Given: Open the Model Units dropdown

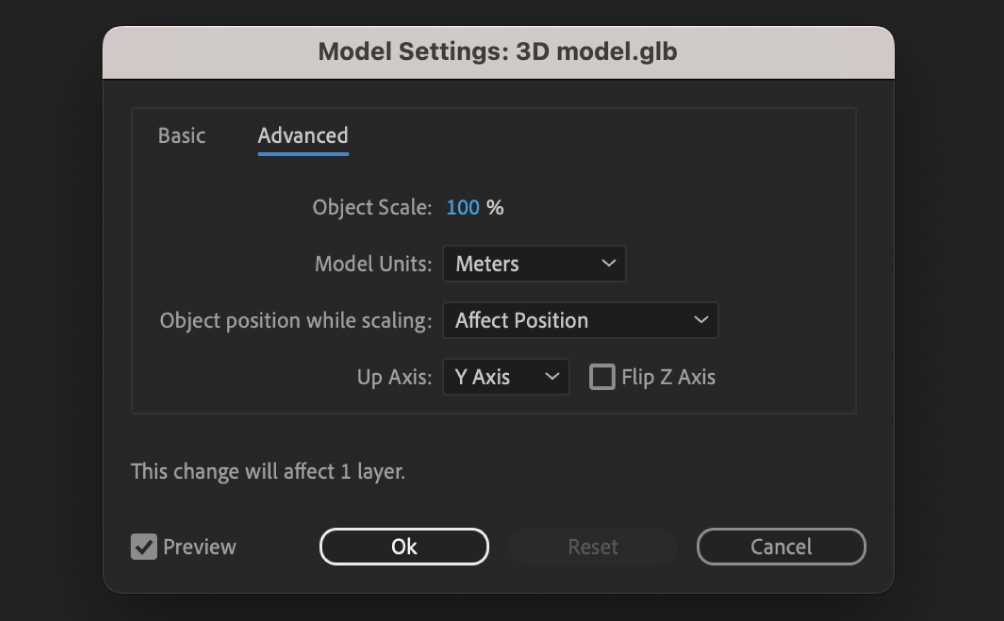Looking at the screenshot, I should [x=534, y=263].
